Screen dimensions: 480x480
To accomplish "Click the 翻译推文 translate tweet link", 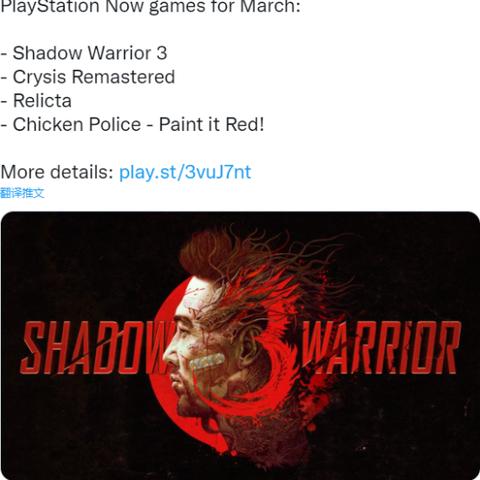I will 22,193.
